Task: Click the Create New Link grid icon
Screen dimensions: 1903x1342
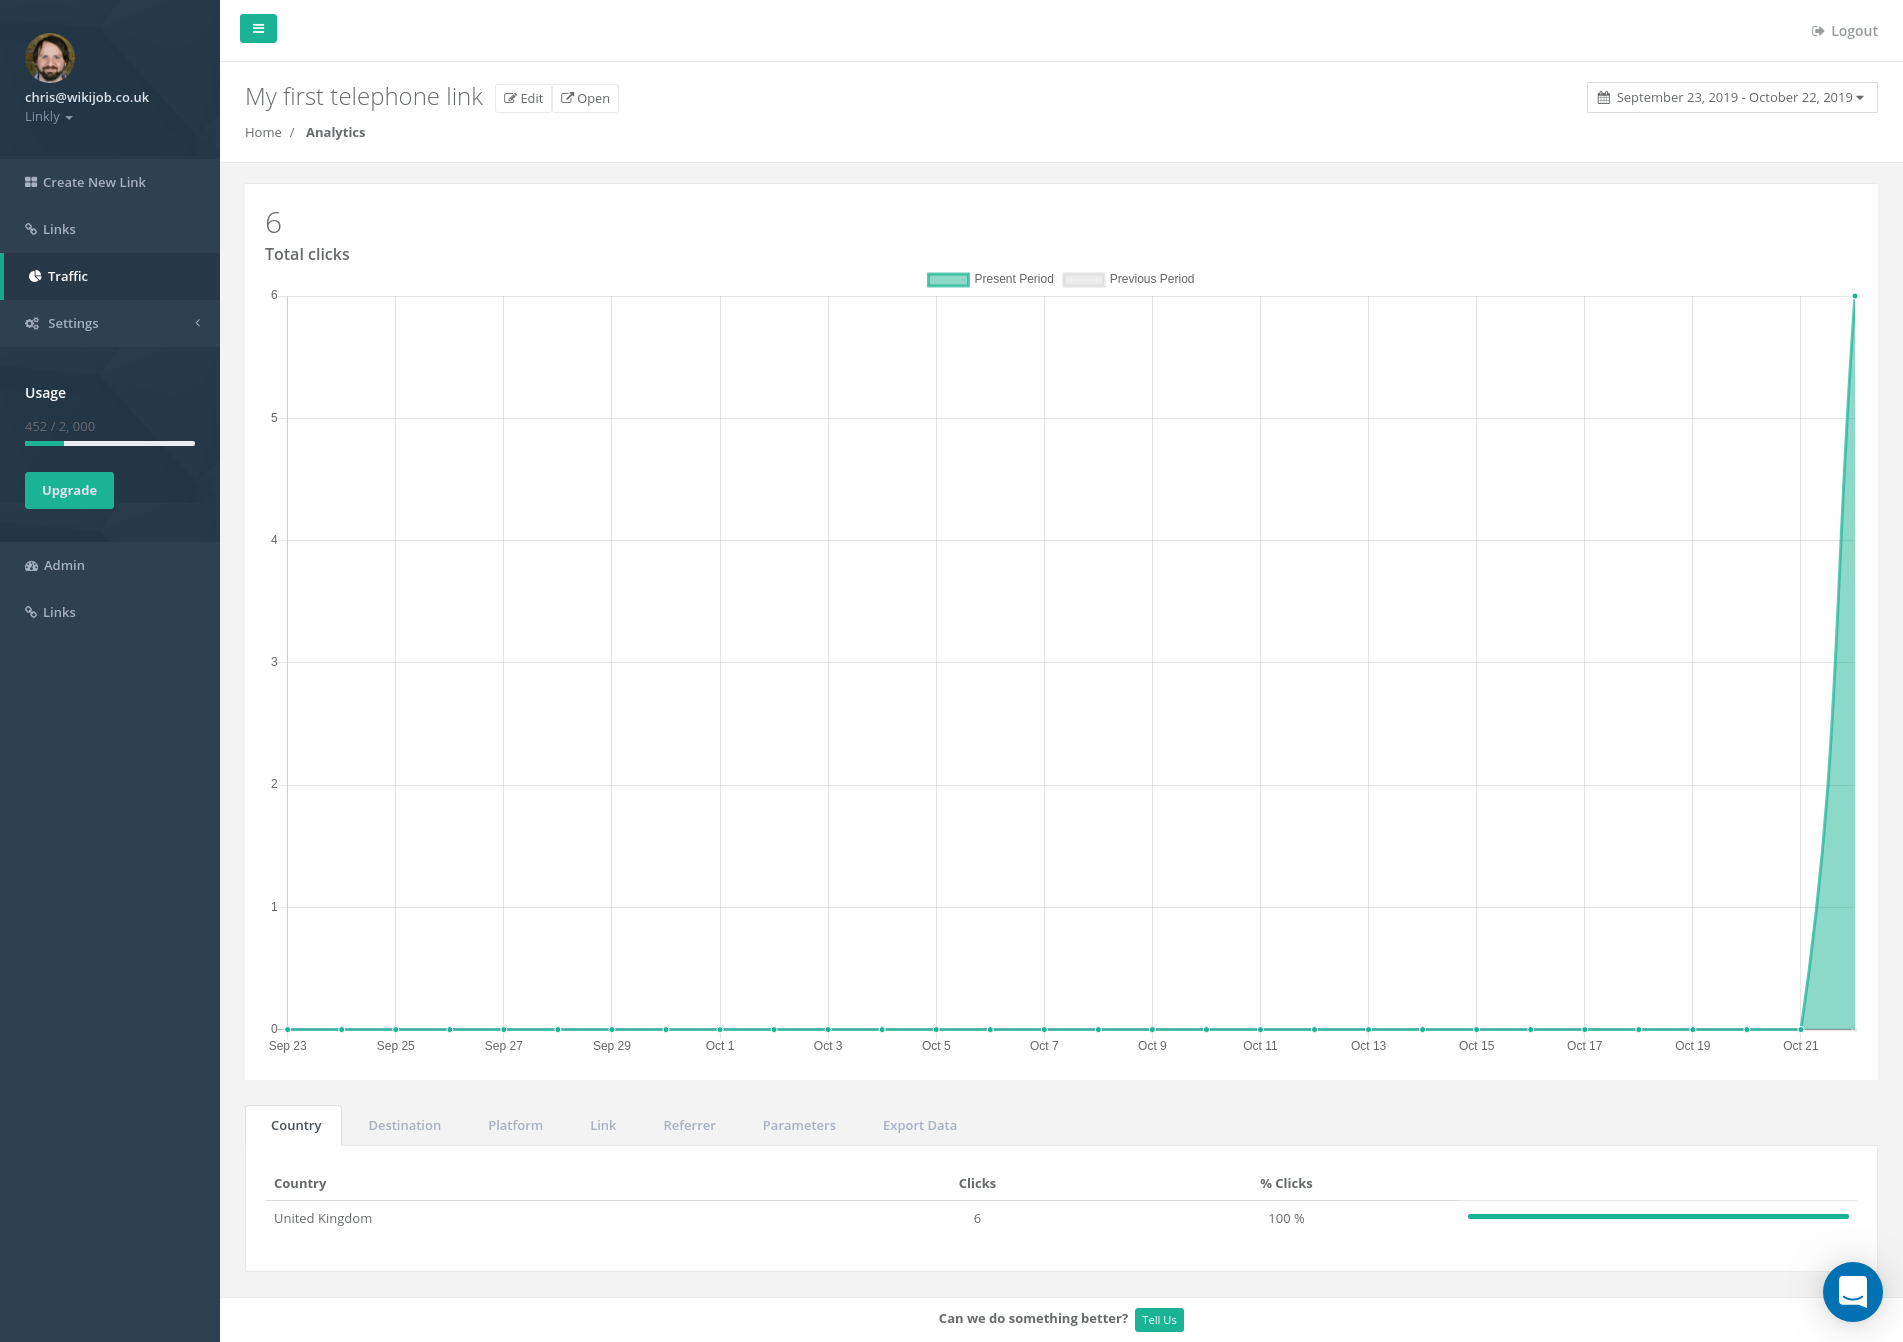Action: click(31, 181)
